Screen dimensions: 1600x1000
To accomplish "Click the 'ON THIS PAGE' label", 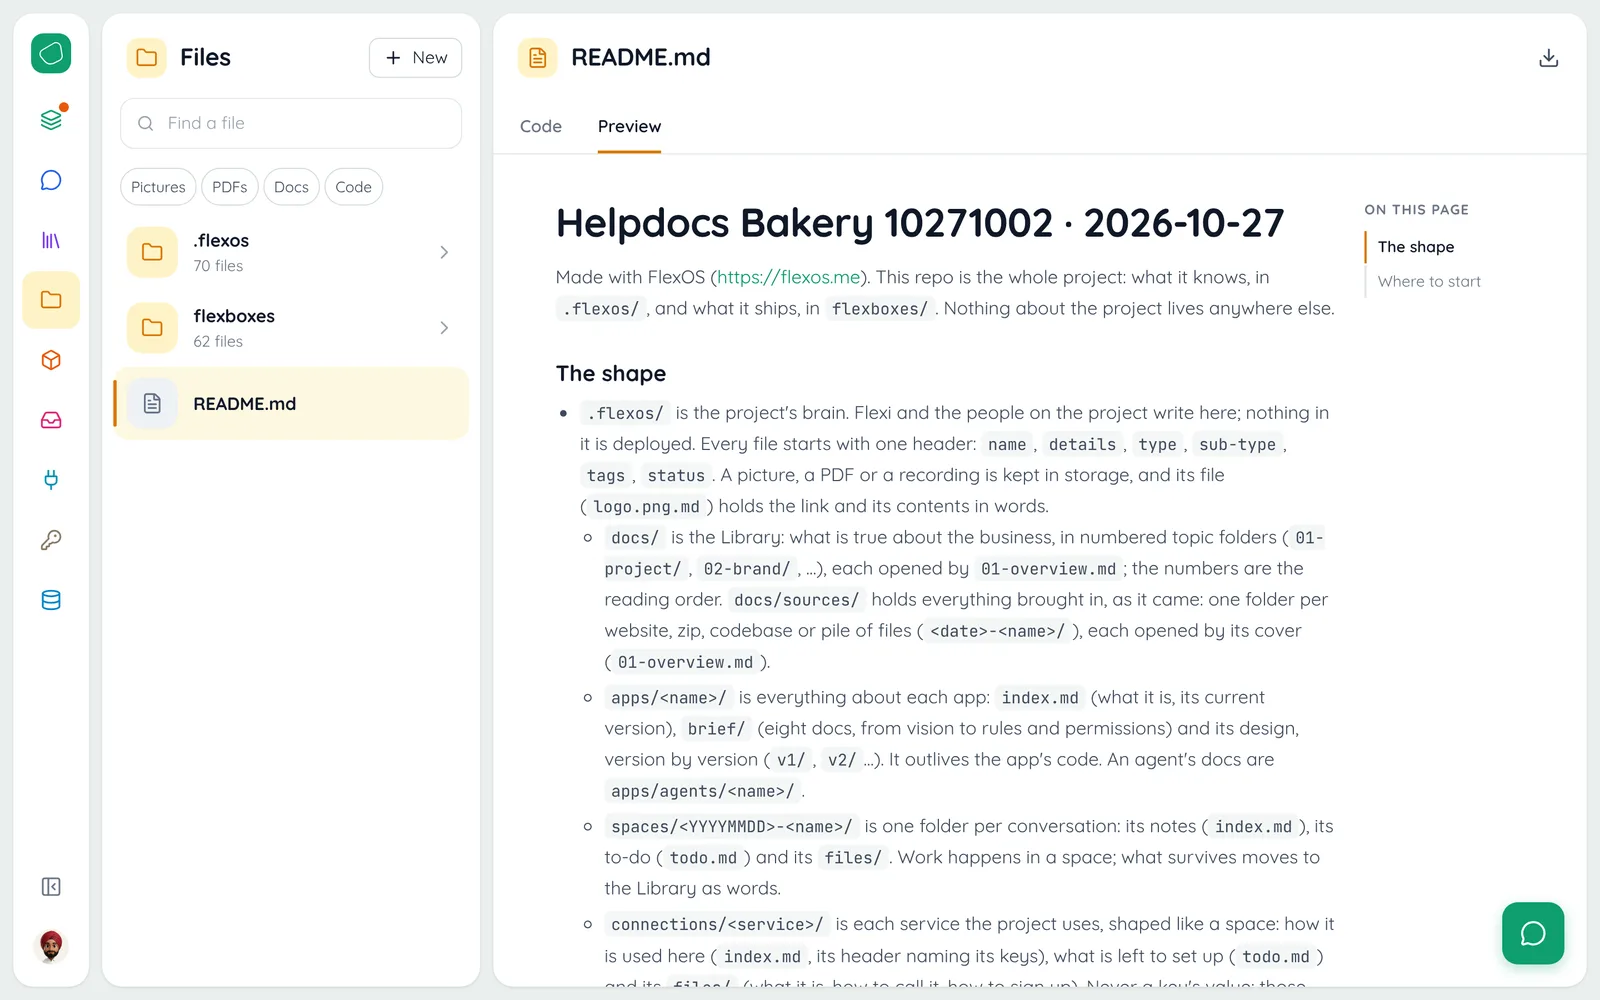I will point(1416,210).
